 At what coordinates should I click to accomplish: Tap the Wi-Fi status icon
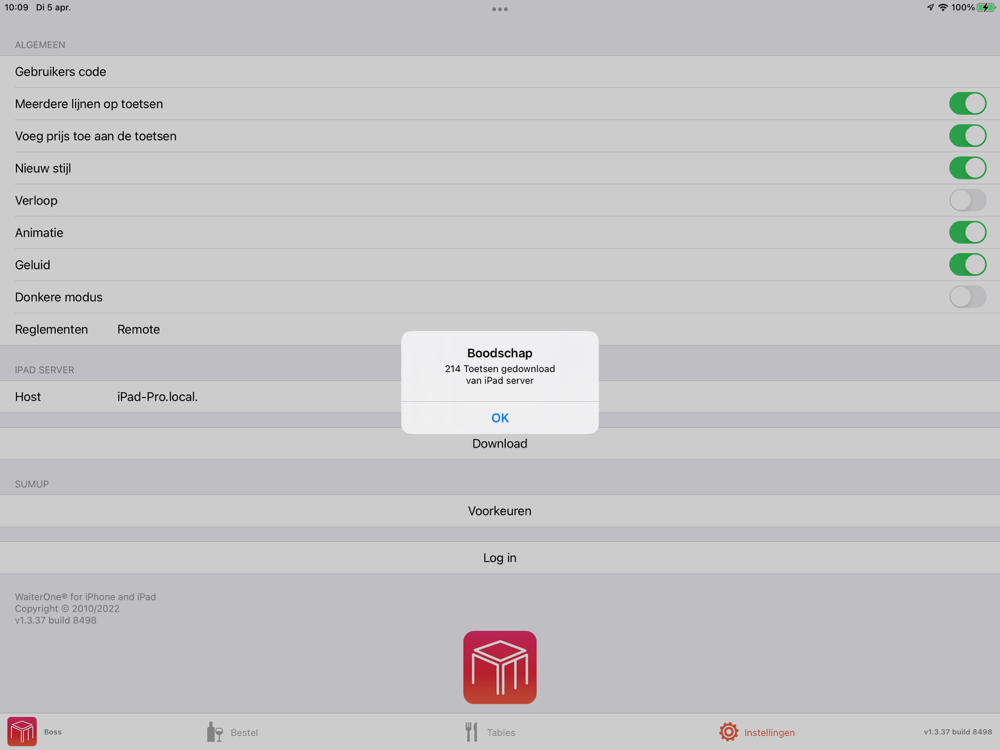click(x=943, y=8)
